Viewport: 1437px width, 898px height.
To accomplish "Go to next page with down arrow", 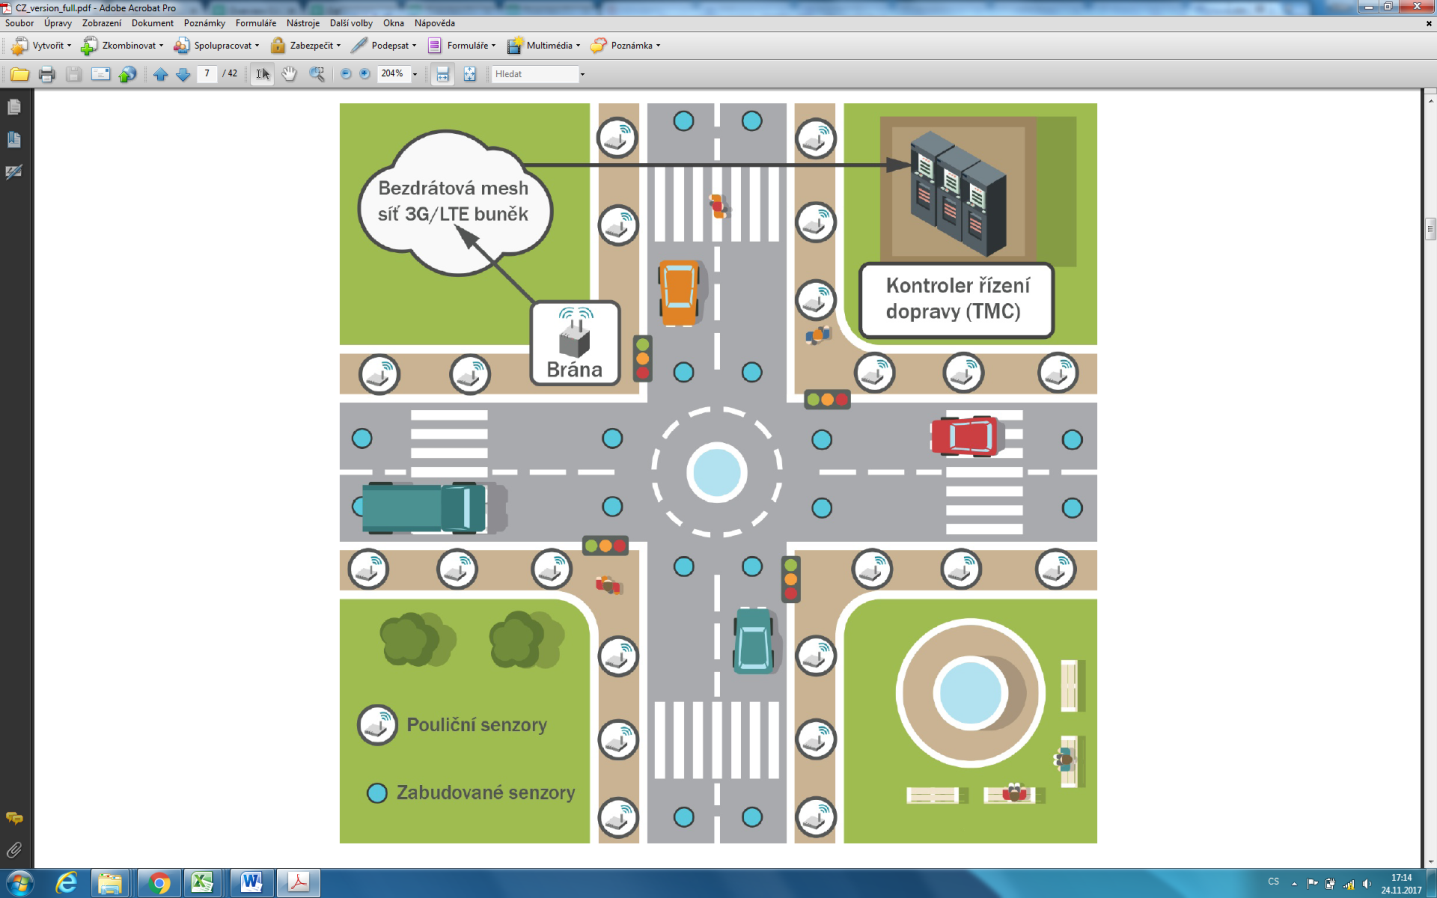I will pyautogui.click(x=183, y=74).
